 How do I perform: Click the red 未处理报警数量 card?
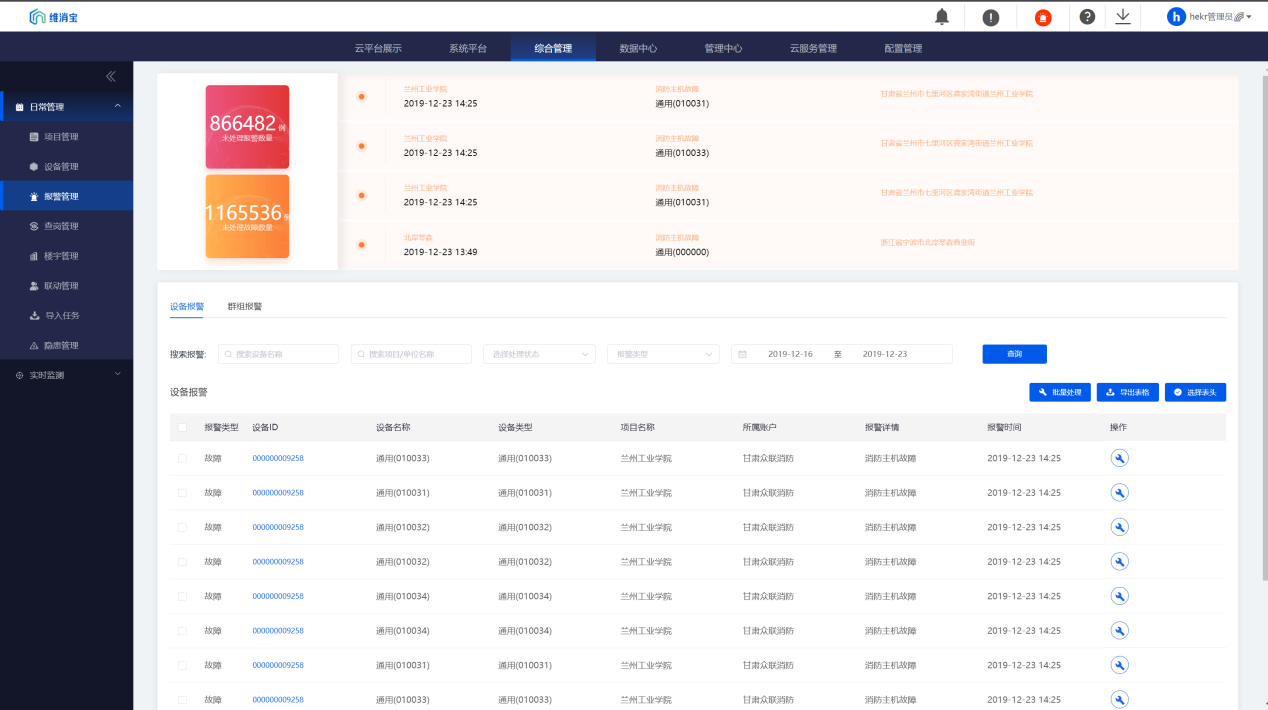click(x=248, y=127)
